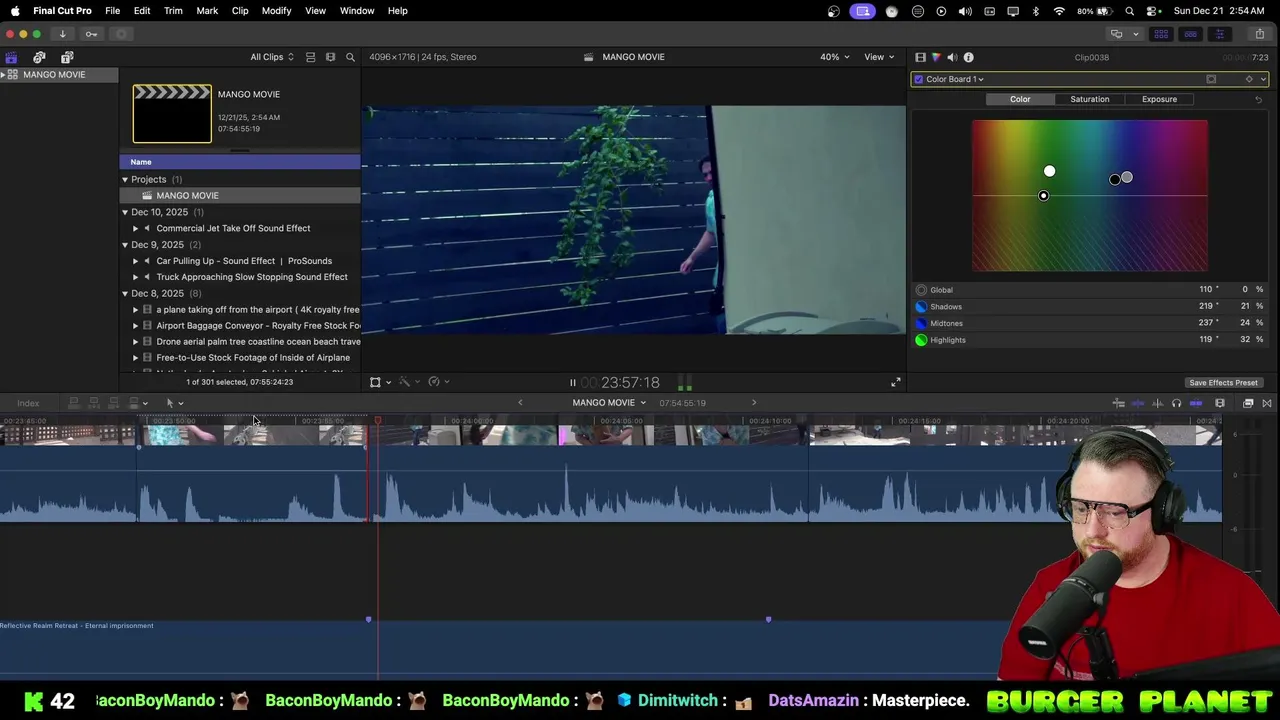Enter full screen viewer playback
Image resolution: width=1280 pixels, height=720 pixels.
896,382
